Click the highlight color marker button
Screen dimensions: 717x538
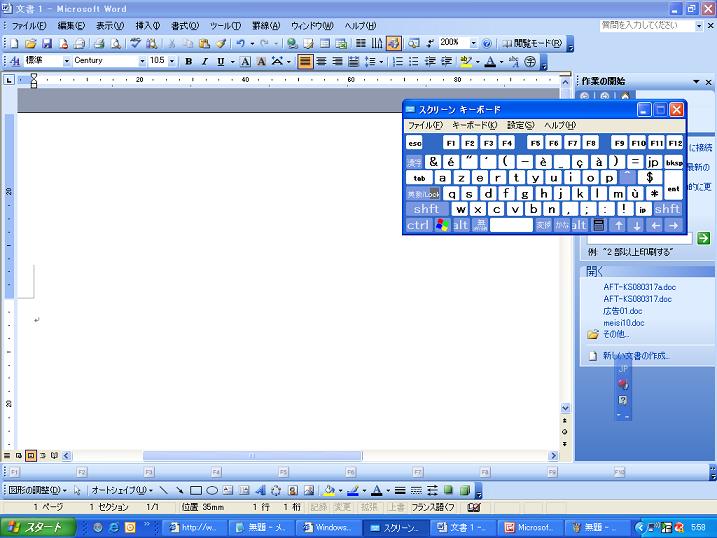[466, 61]
